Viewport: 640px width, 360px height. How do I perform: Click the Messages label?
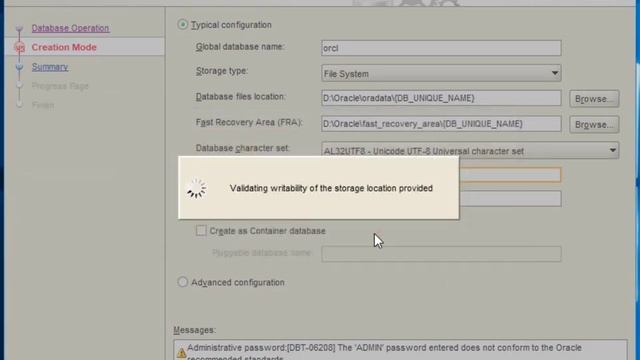coord(194,330)
